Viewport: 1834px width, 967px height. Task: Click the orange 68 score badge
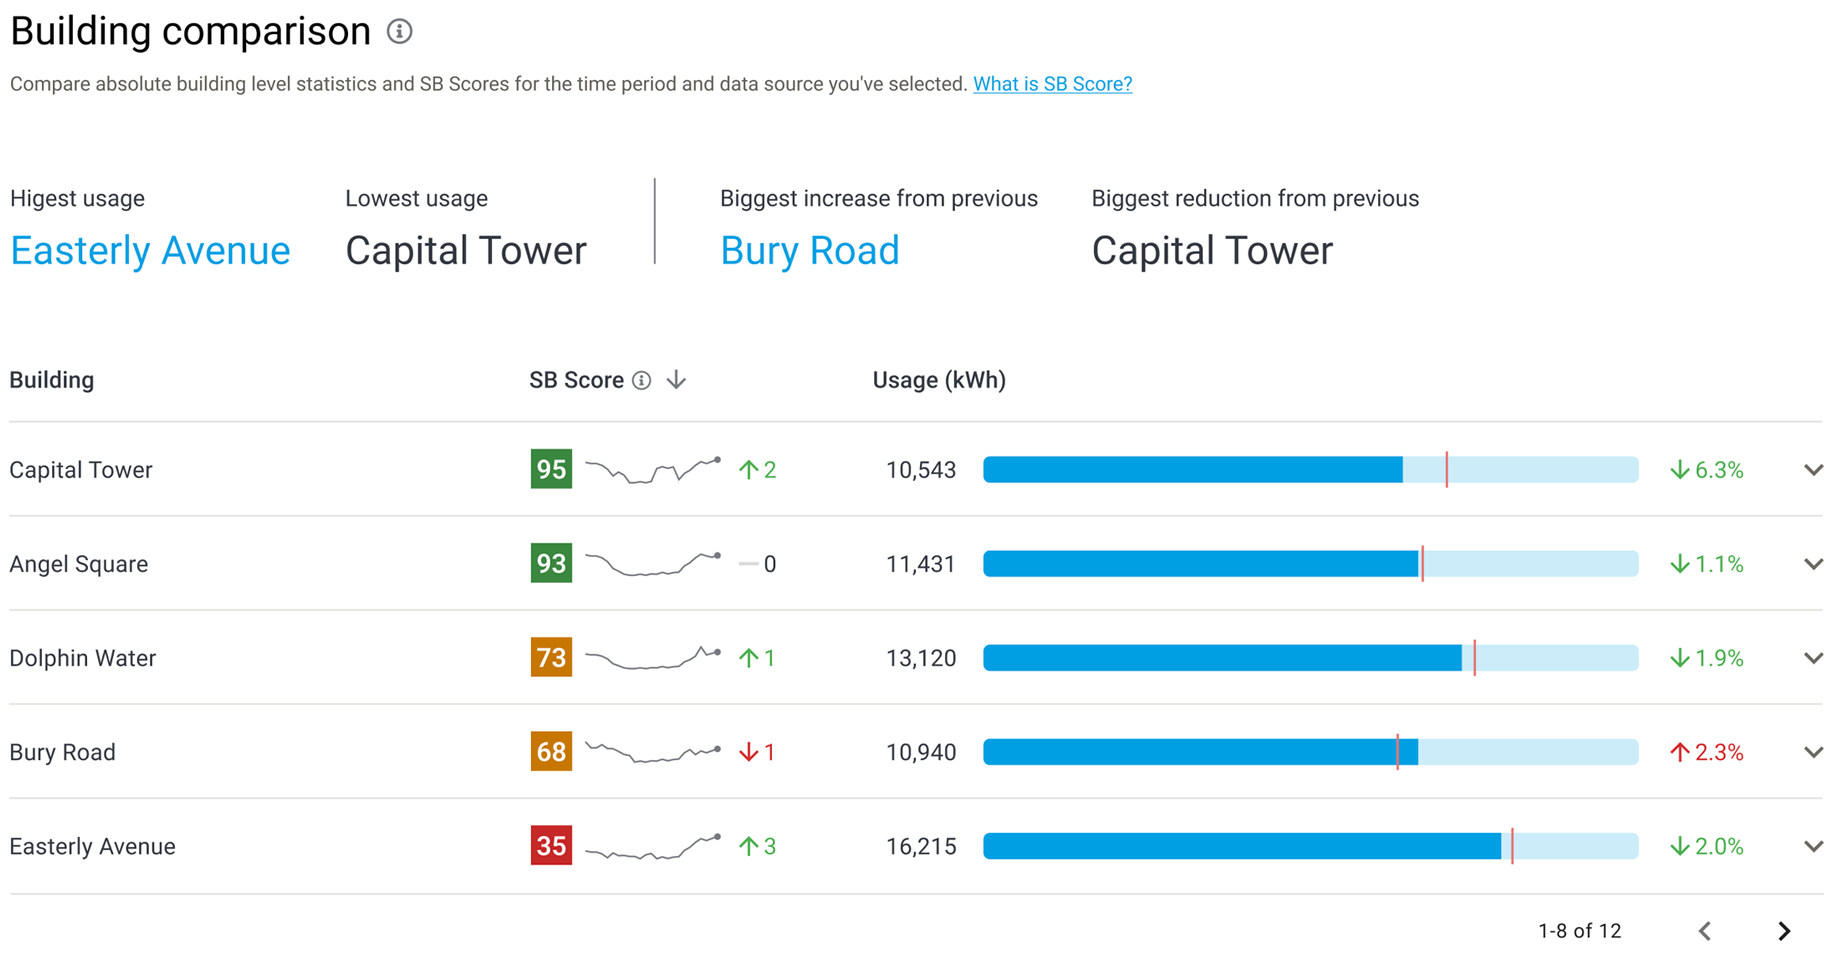click(551, 751)
